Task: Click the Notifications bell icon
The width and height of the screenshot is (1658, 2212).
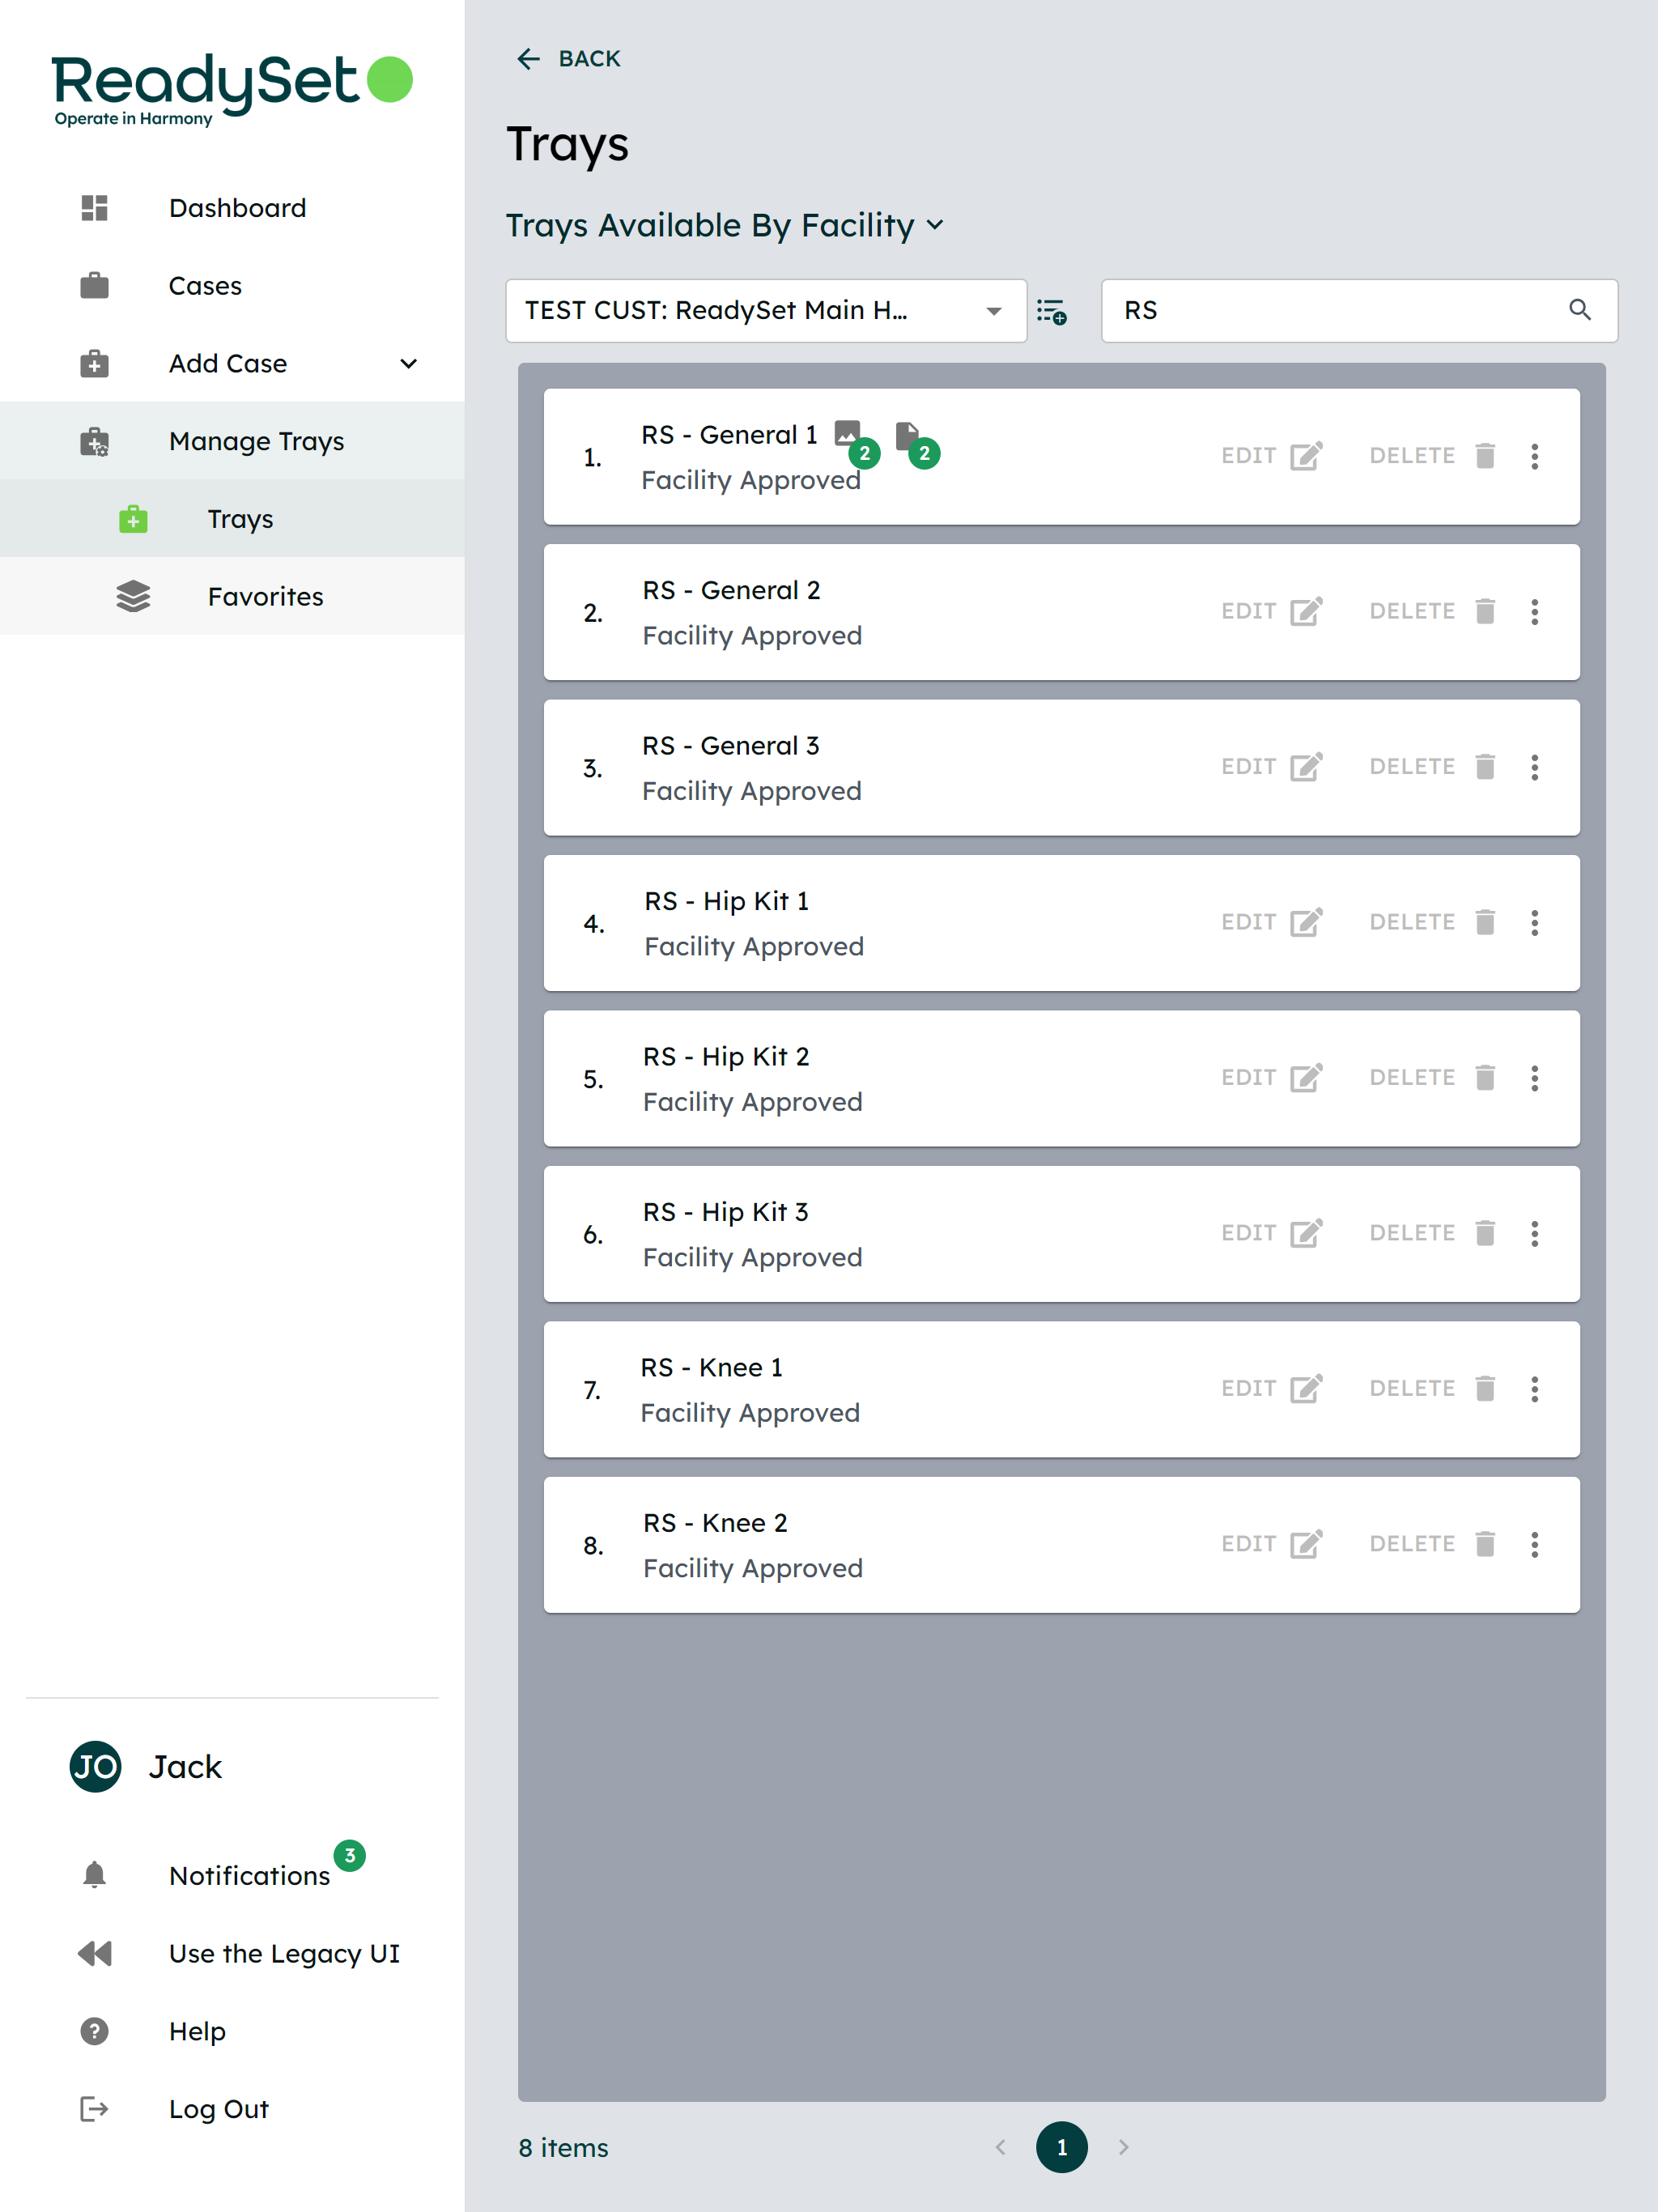Action: [94, 1875]
